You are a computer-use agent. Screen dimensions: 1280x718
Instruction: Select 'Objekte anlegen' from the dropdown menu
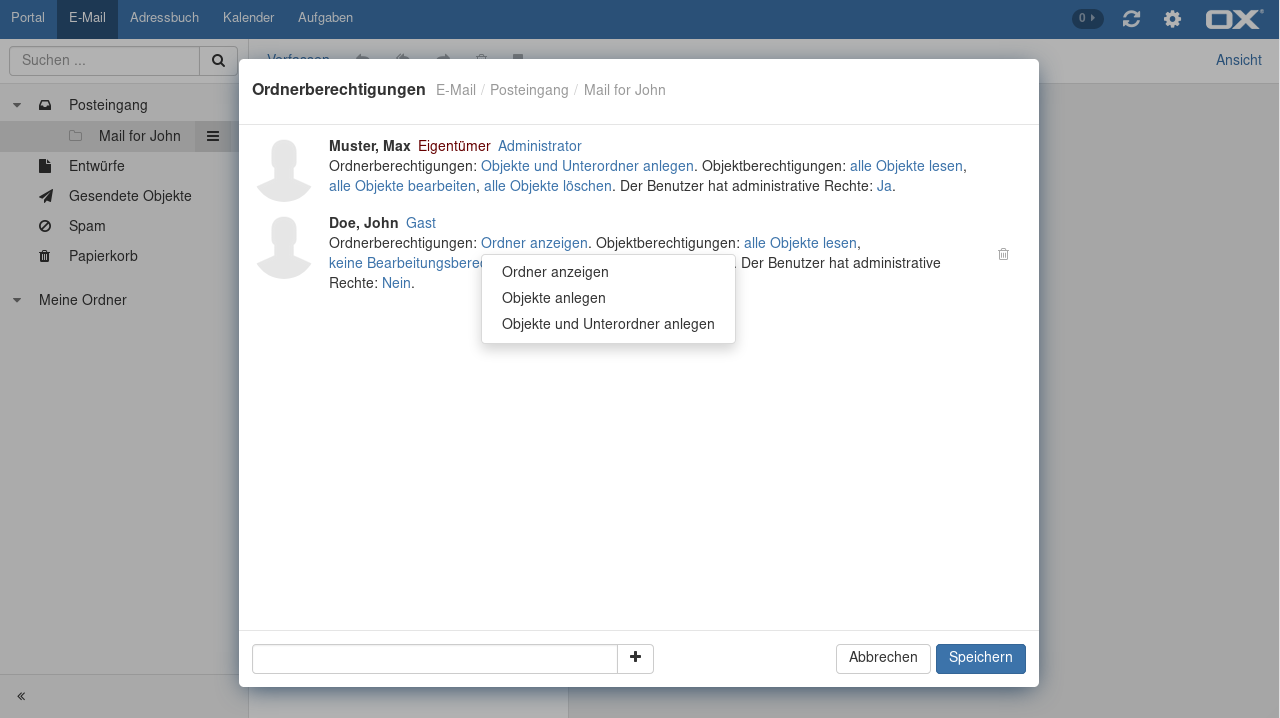click(553, 298)
